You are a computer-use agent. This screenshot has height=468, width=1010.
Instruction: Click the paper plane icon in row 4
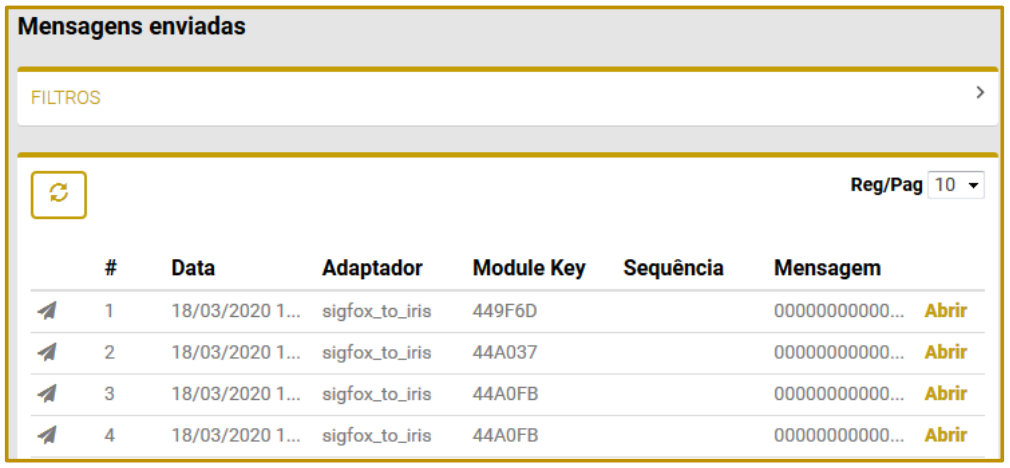tap(47, 435)
